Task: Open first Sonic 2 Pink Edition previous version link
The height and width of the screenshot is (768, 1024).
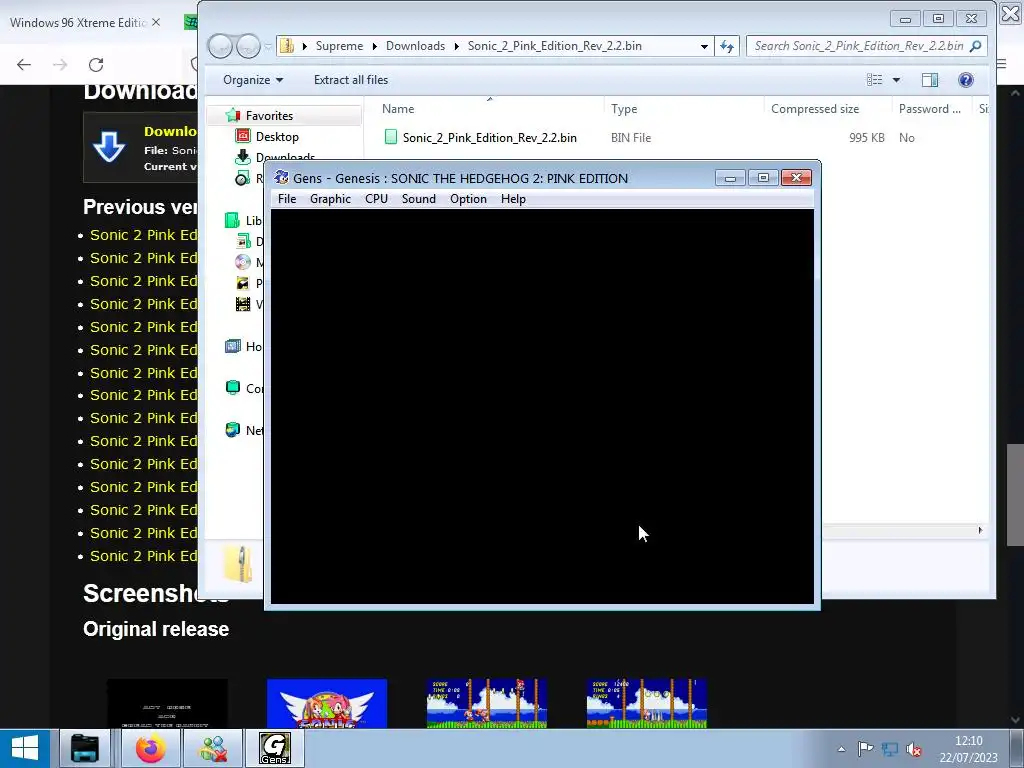Action: pyautogui.click(x=143, y=235)
